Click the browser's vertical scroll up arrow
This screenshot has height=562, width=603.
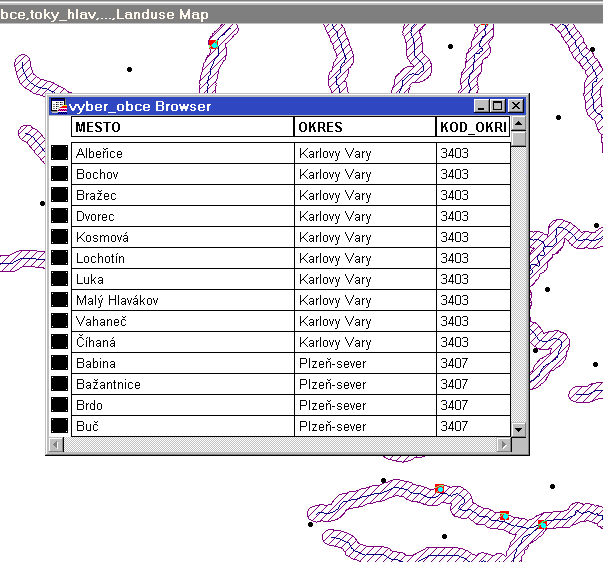pyautogui.click(x=518, y=123)
